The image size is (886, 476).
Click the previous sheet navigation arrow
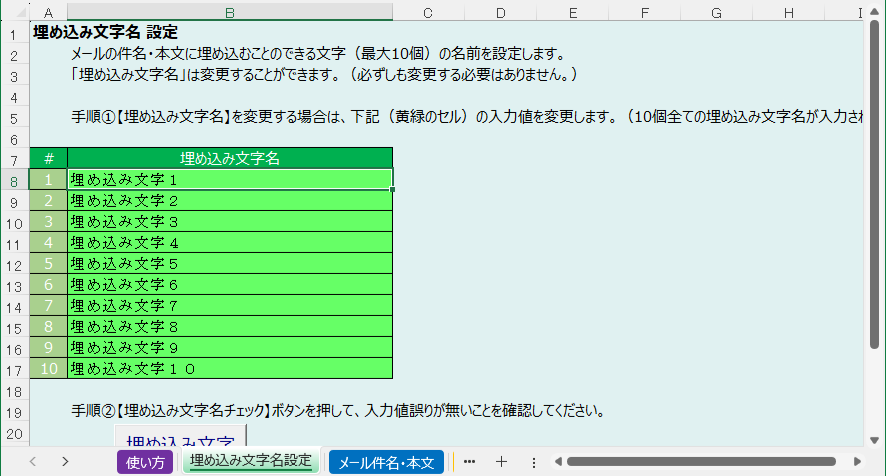point(33,462)
